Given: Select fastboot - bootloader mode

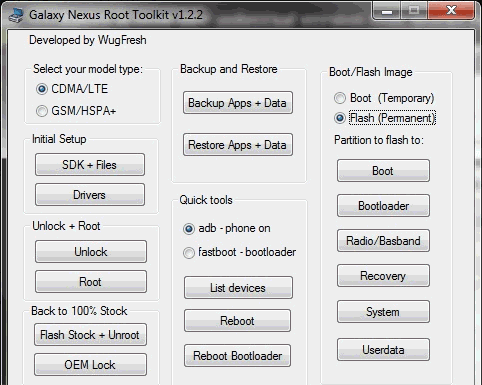Looking at the screenshot, I should pos(239,252).
